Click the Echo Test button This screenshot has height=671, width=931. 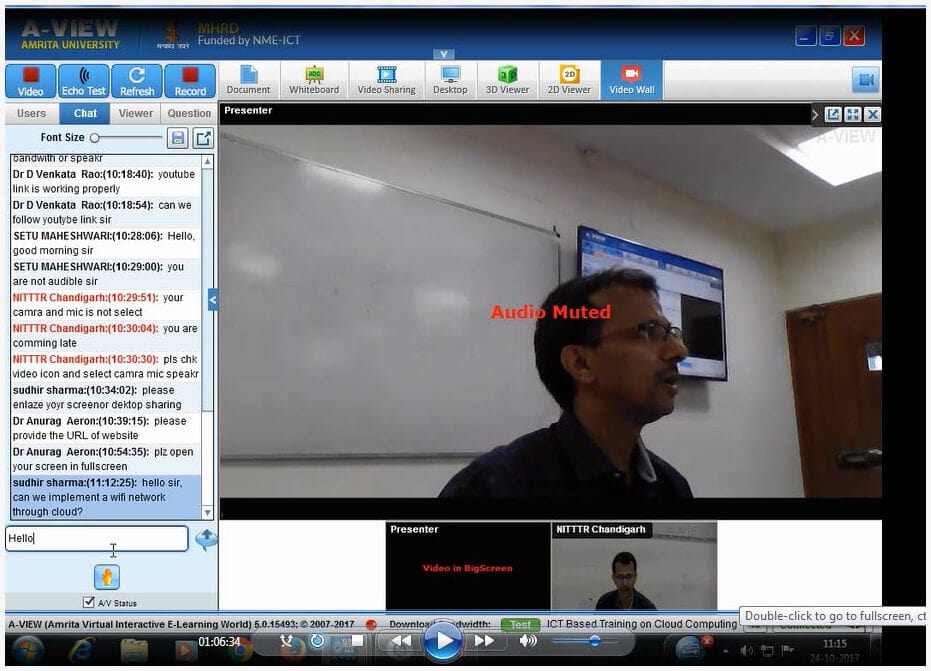click(83, 81)
